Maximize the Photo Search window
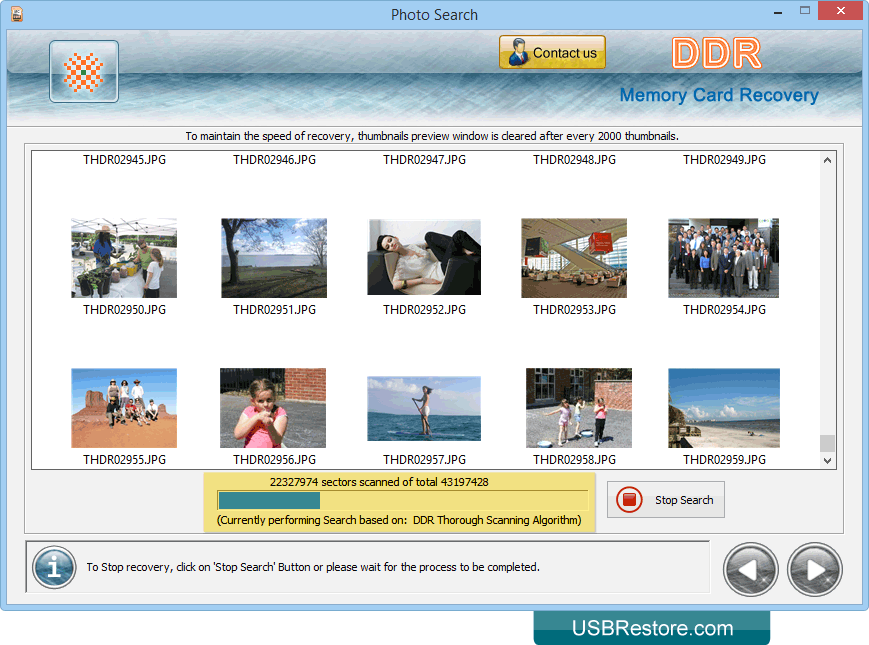The height and width of the screenshot is (645, 869). click(x=805, y=11)
